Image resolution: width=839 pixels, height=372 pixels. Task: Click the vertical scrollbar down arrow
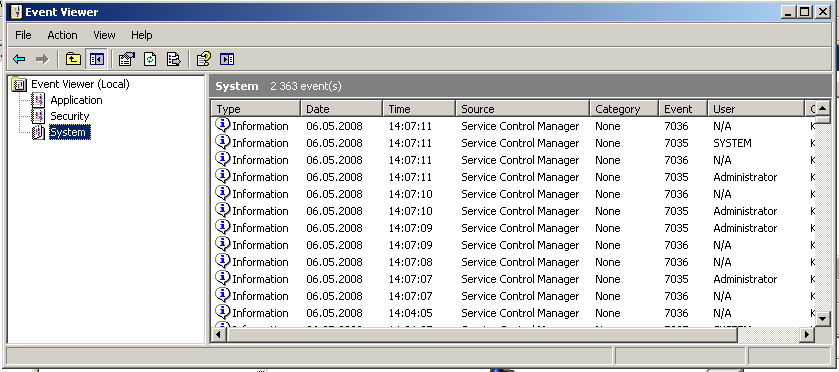(822, 319)
